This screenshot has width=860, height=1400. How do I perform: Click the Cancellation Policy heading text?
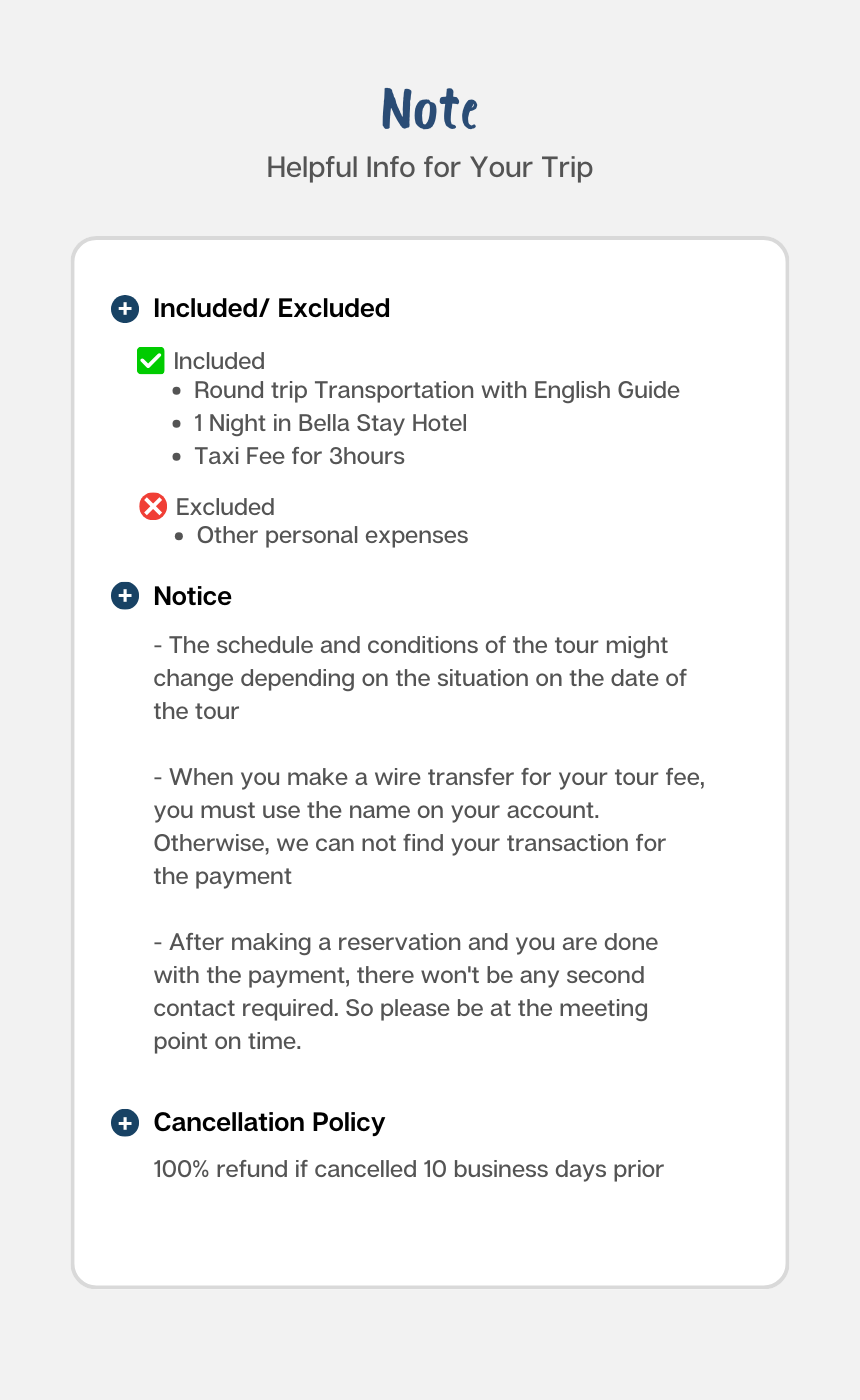pos(269,1123)
